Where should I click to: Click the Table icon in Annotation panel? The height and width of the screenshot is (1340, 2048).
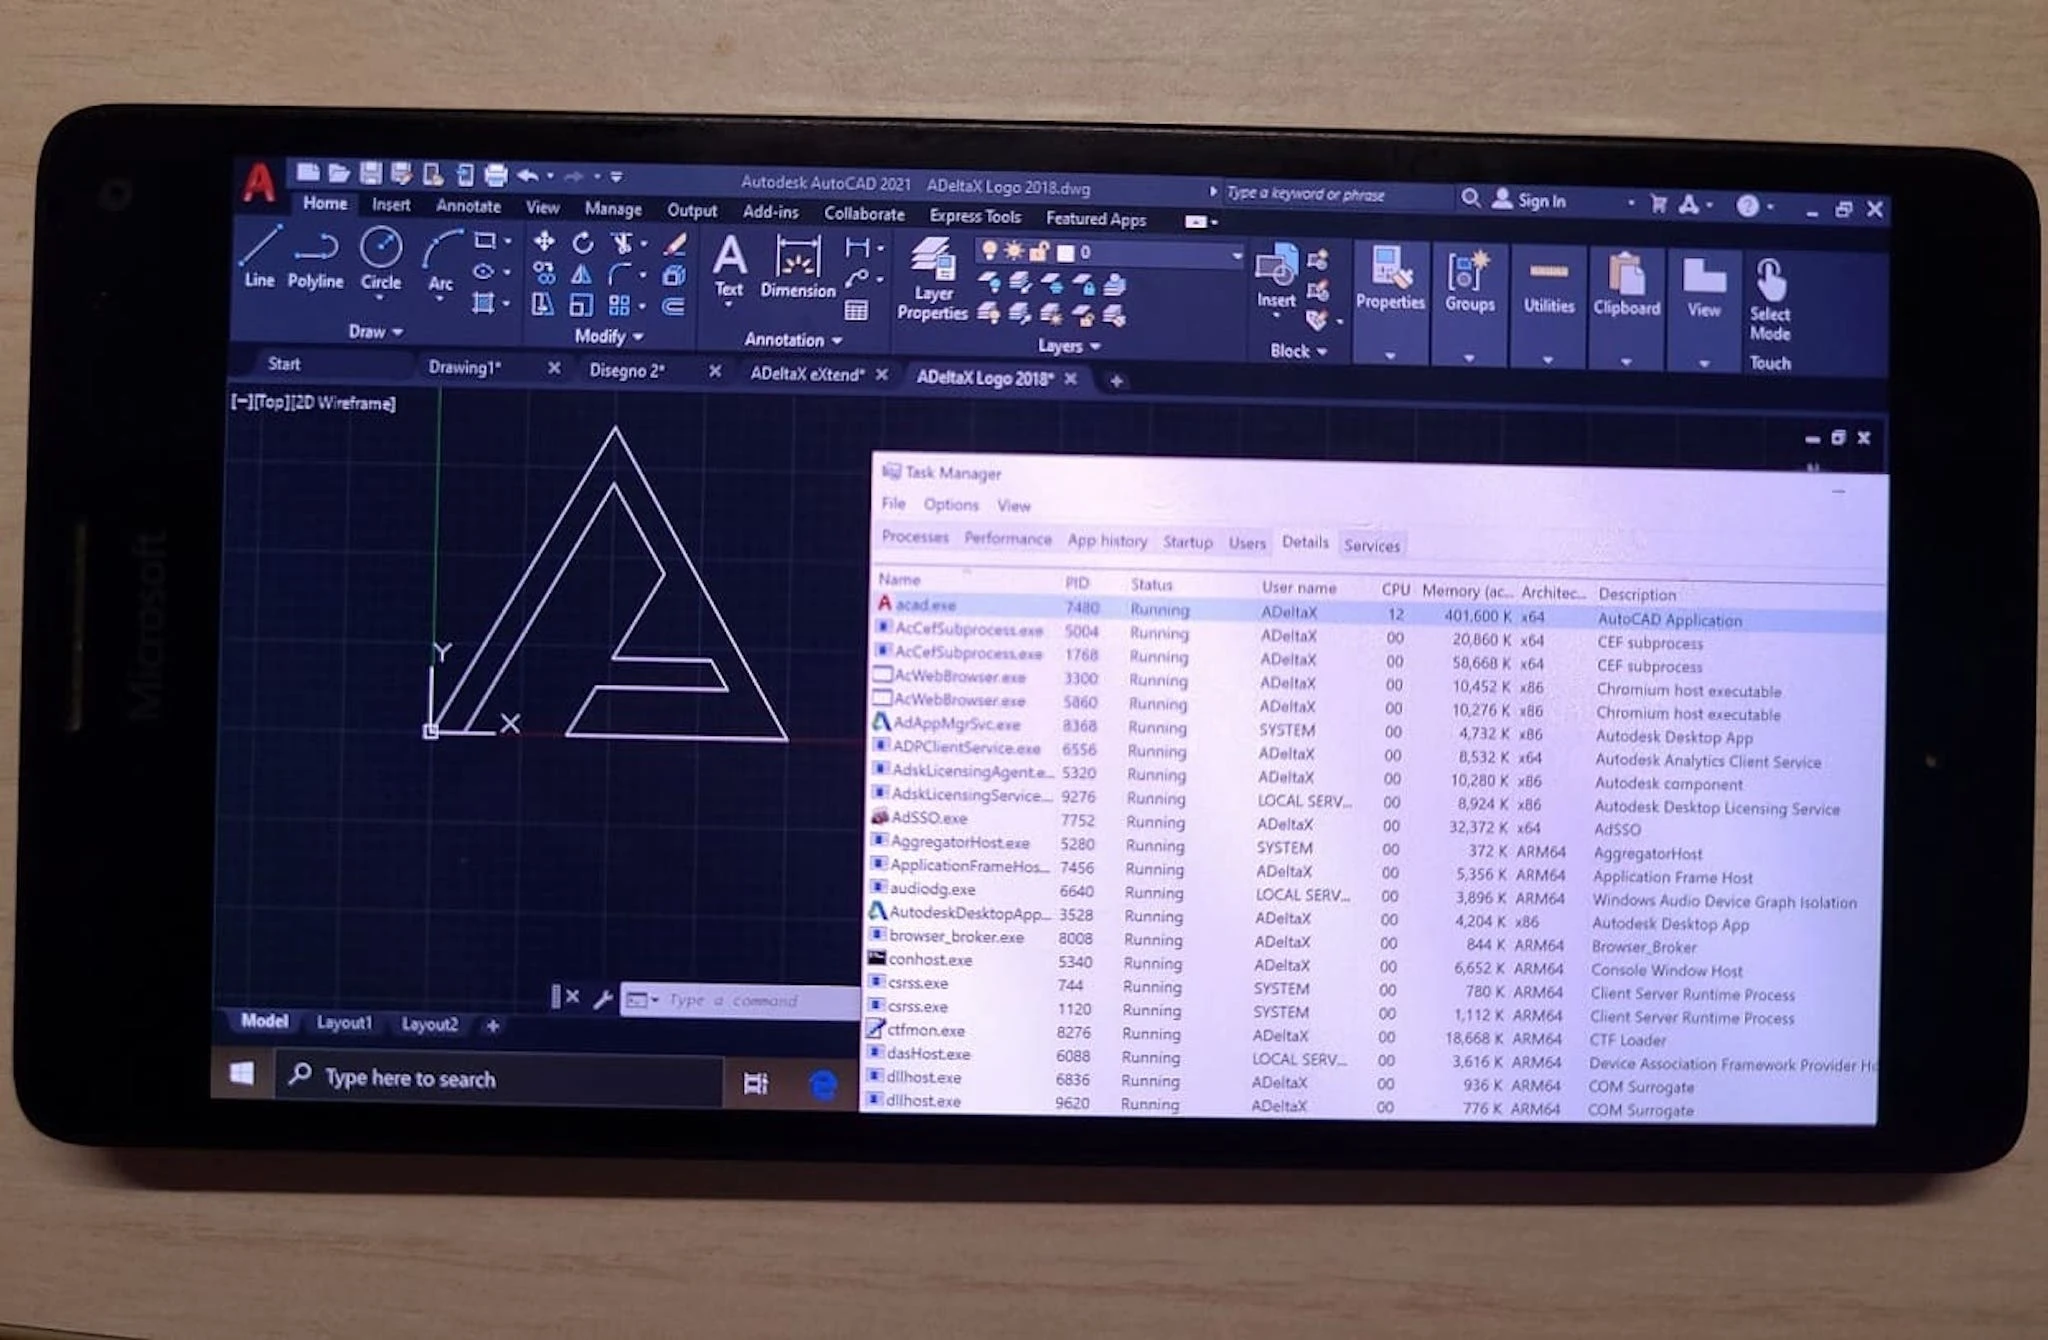[856, 310]
